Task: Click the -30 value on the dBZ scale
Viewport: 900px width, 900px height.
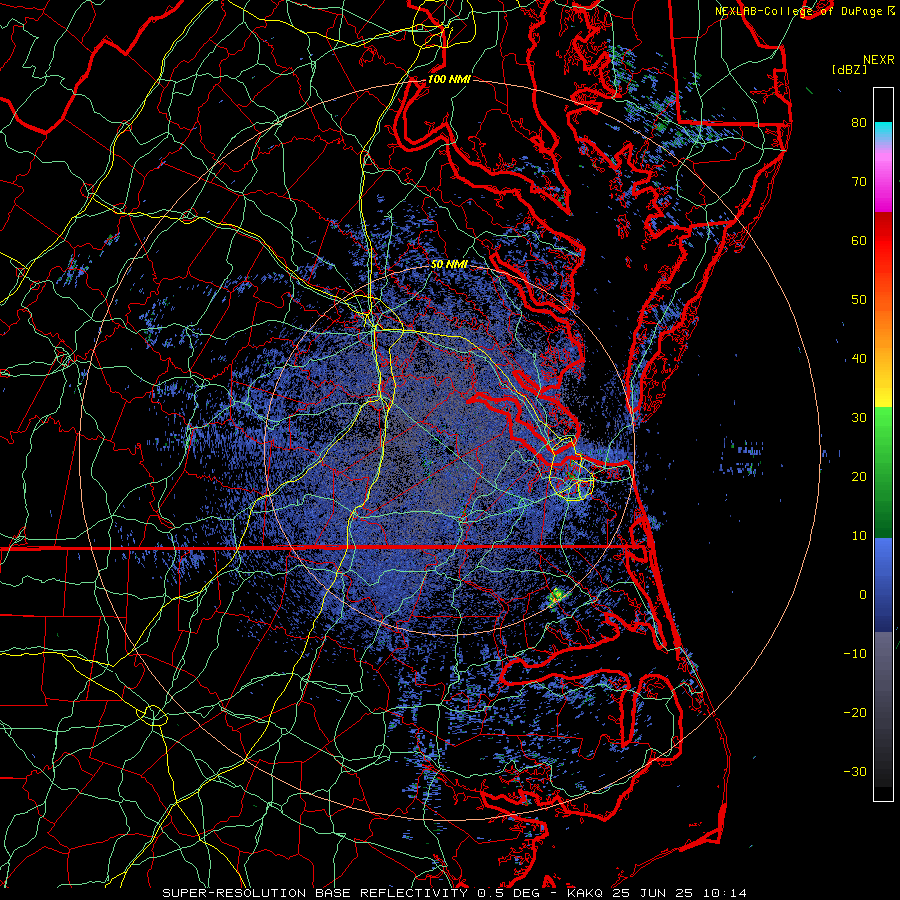Action: click(855, 772)
